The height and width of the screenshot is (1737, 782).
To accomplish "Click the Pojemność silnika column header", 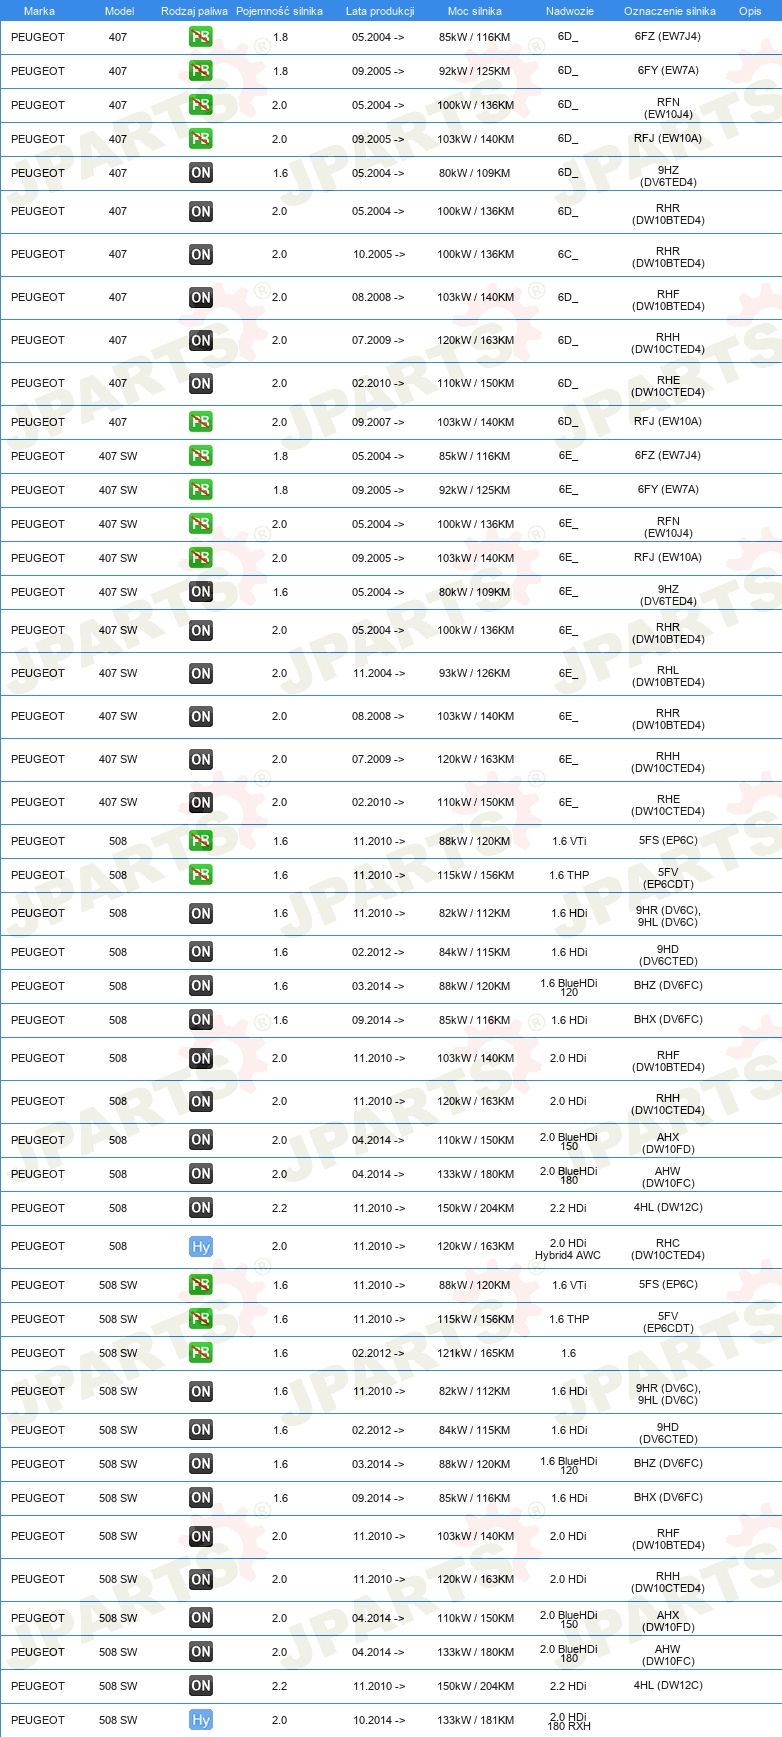I will pos(279,11).
